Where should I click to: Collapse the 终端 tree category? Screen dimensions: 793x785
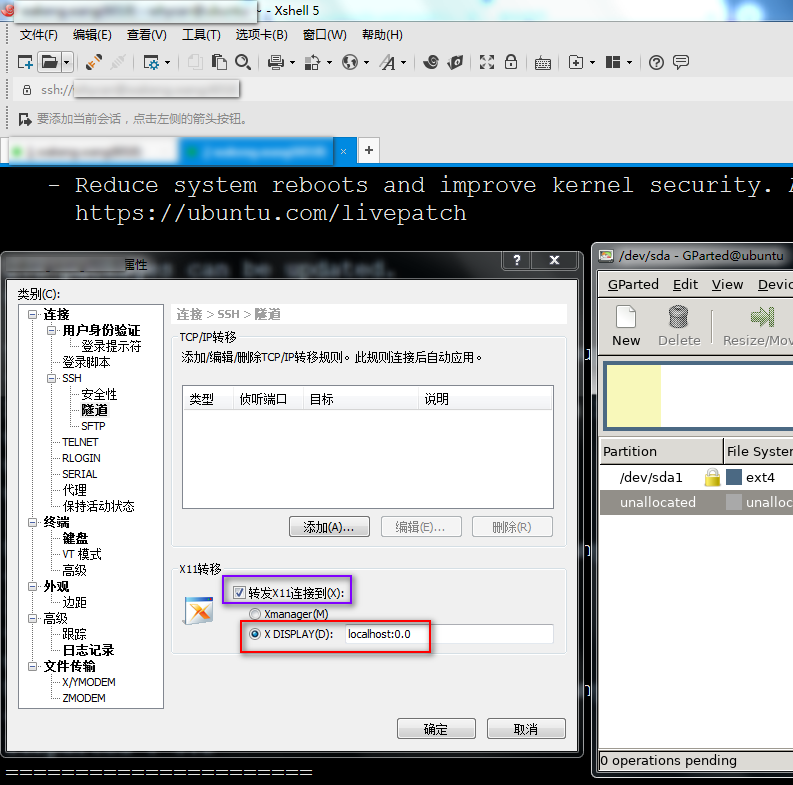click(x=32, y=522)
